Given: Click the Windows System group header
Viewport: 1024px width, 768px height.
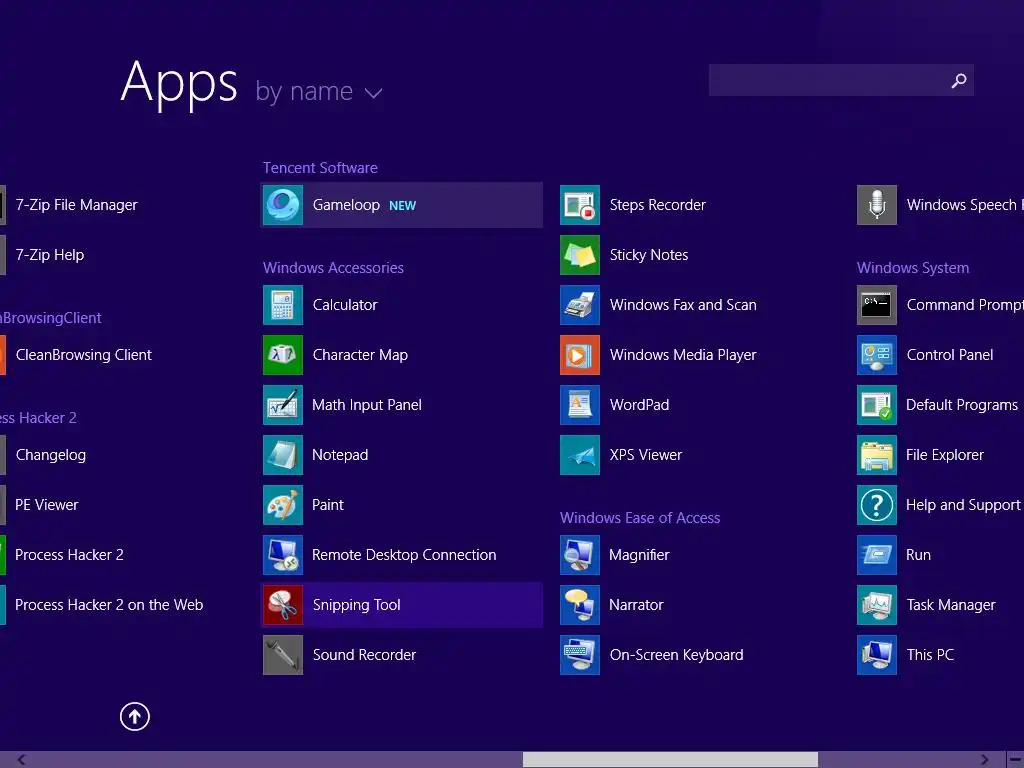Looking at the screenshot, I should [913, 268].
